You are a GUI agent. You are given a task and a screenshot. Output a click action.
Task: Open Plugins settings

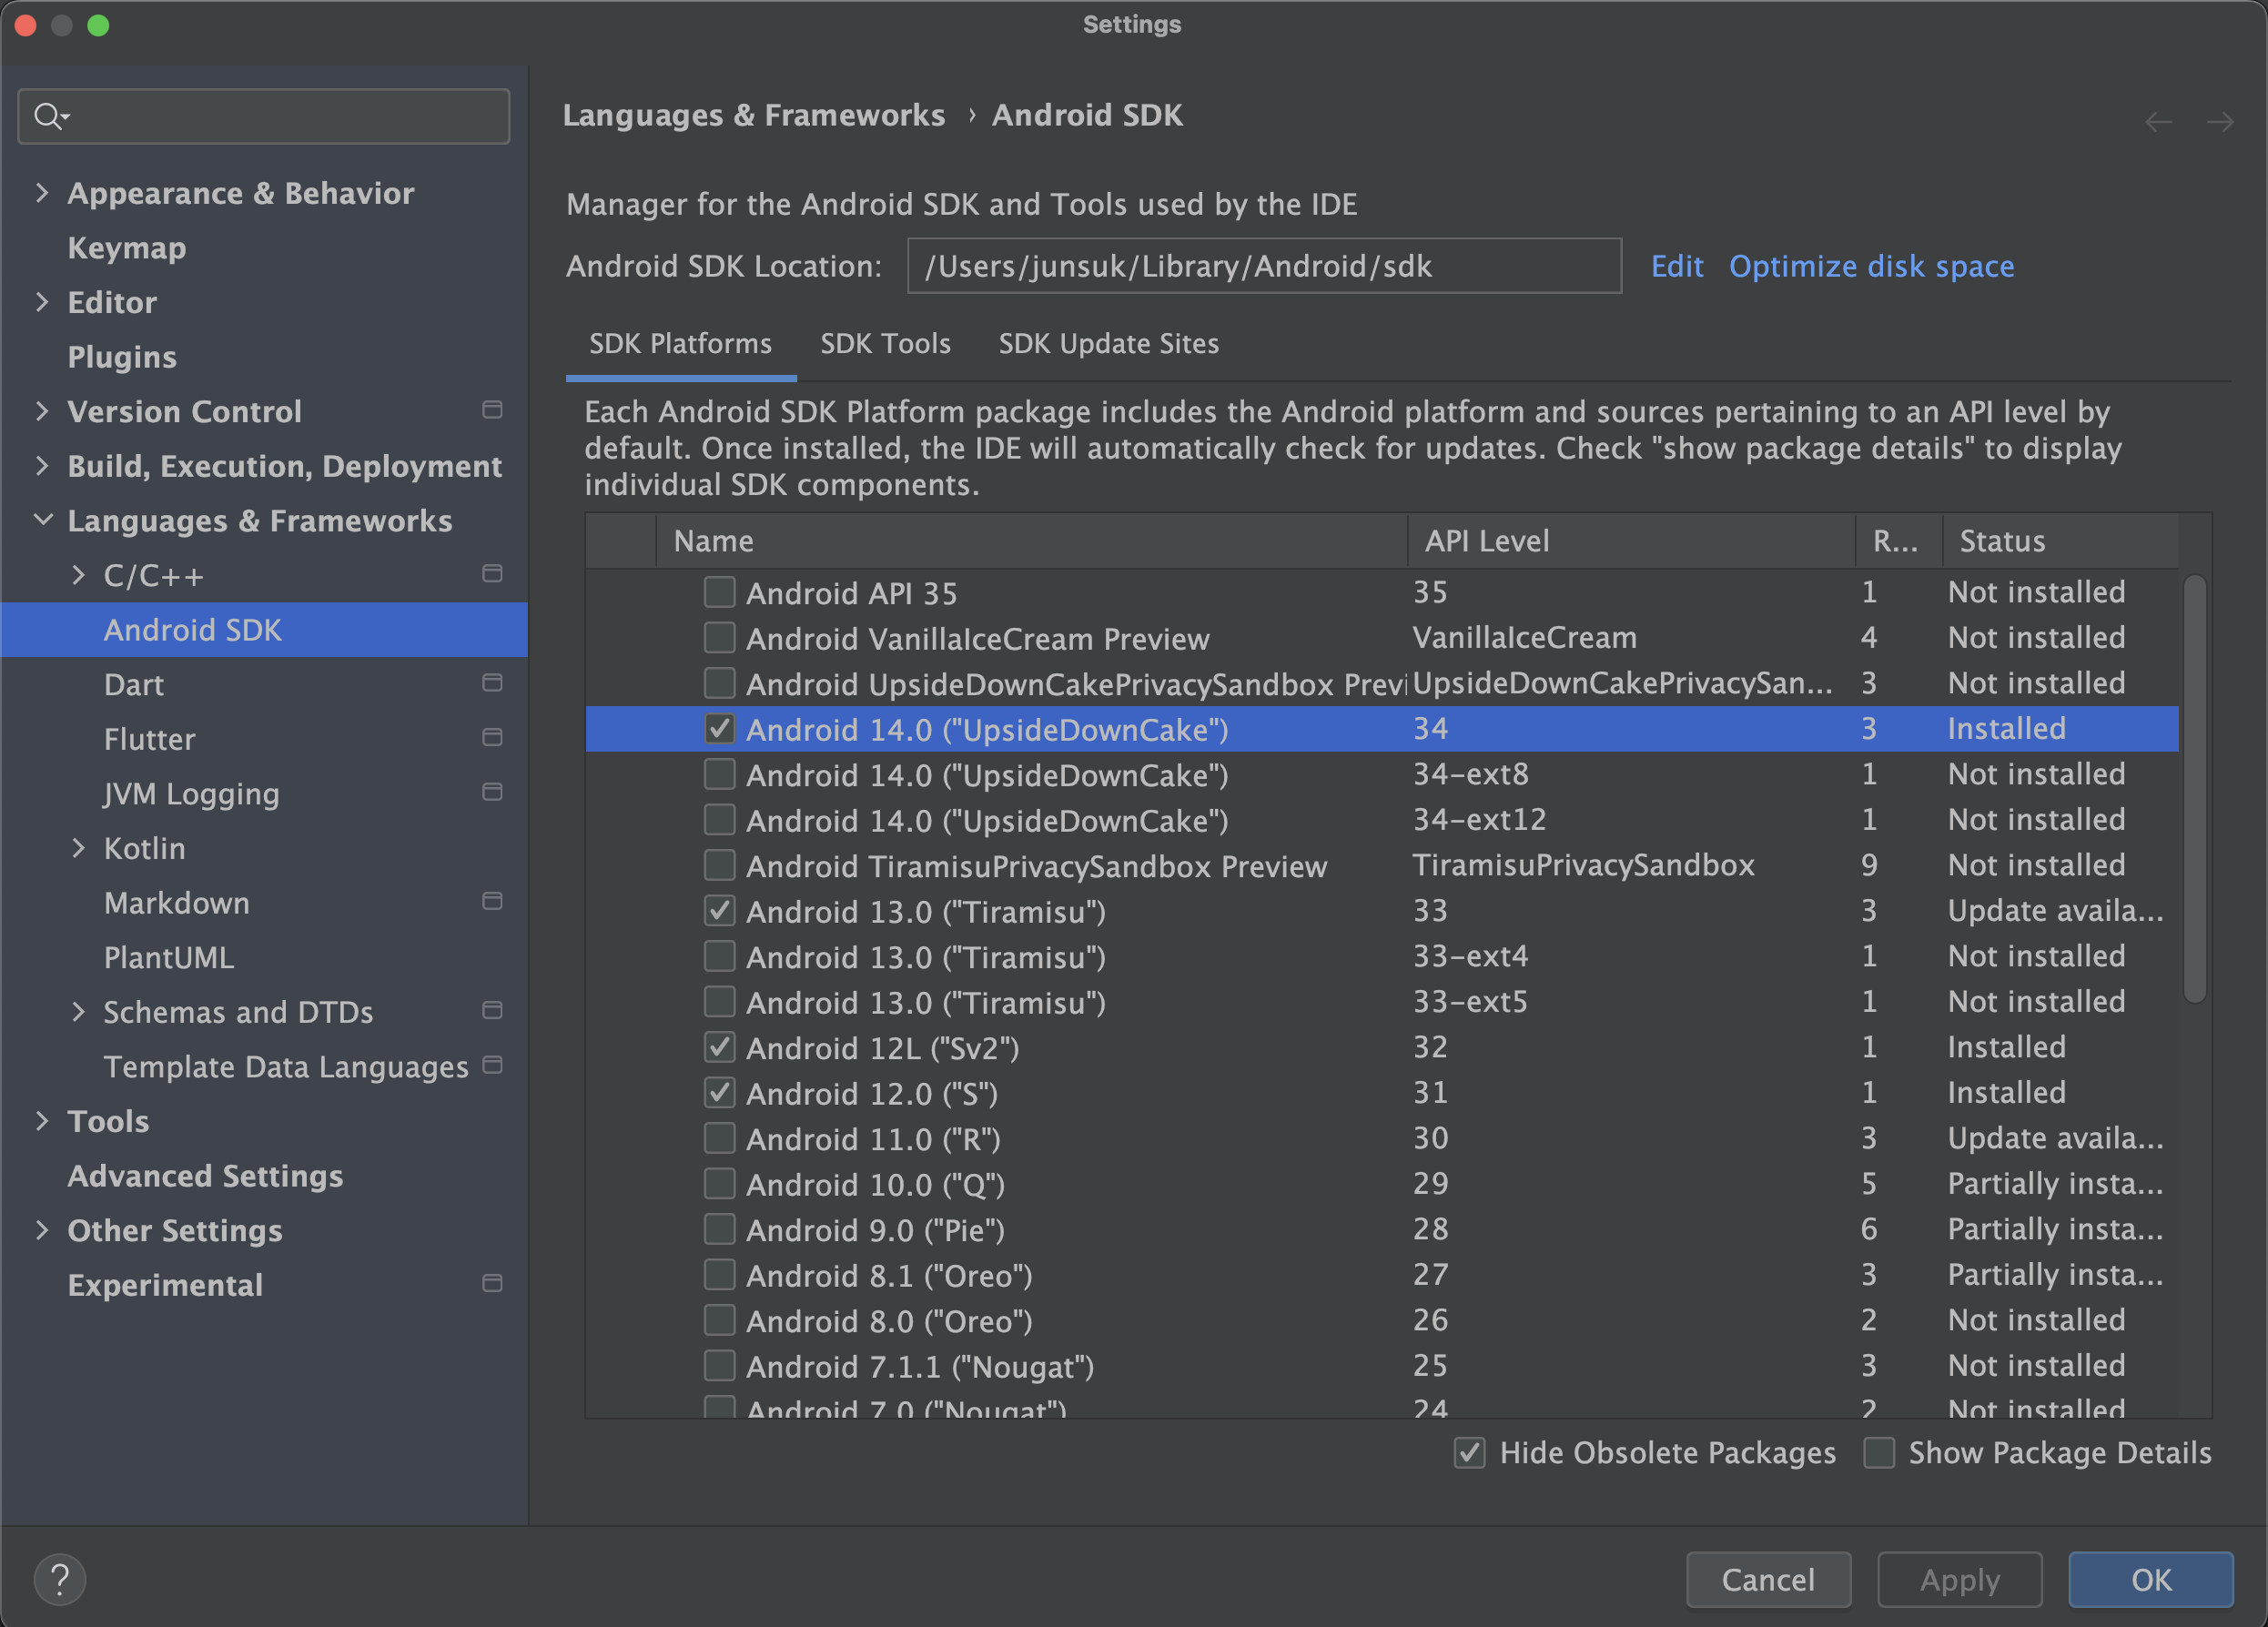(x=122, y=356)
